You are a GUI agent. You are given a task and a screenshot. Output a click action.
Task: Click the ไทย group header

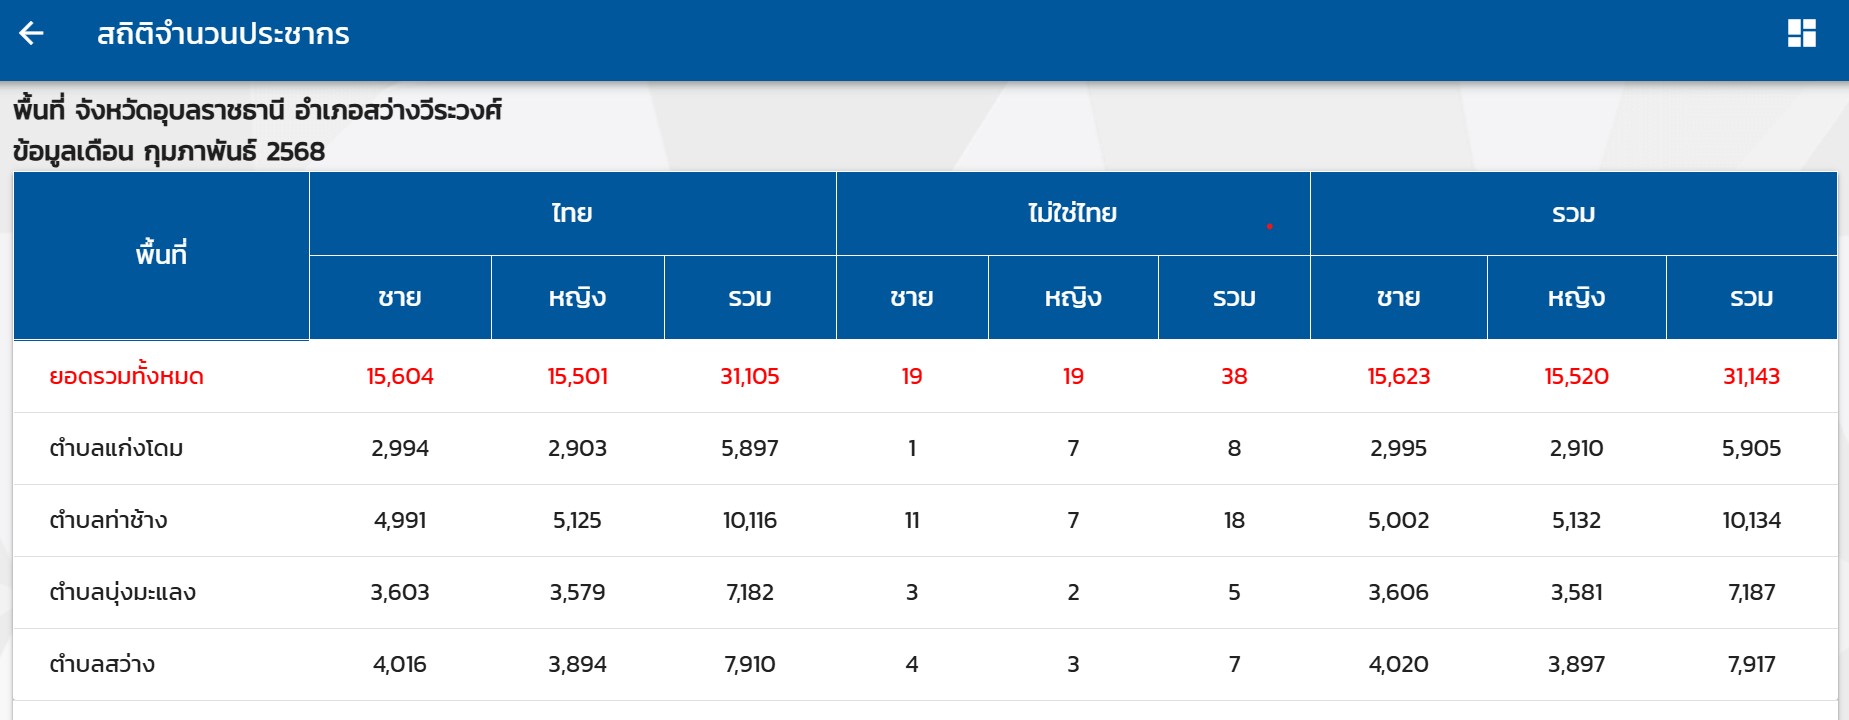tap(572, 213)
